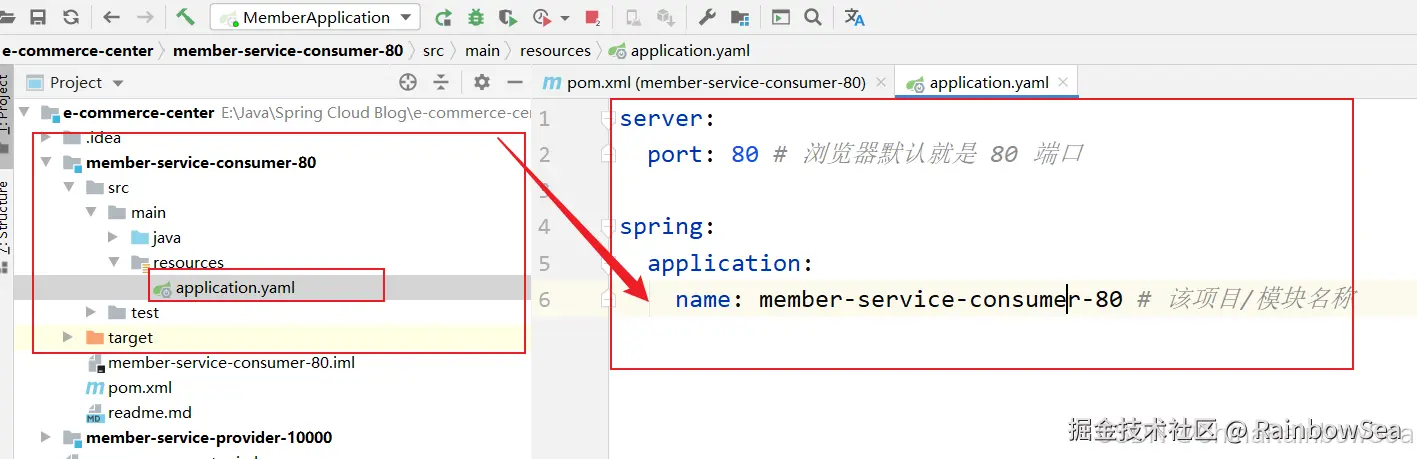Stop the running application with the red square
The image size is (1417, 459).
point(592,17)
